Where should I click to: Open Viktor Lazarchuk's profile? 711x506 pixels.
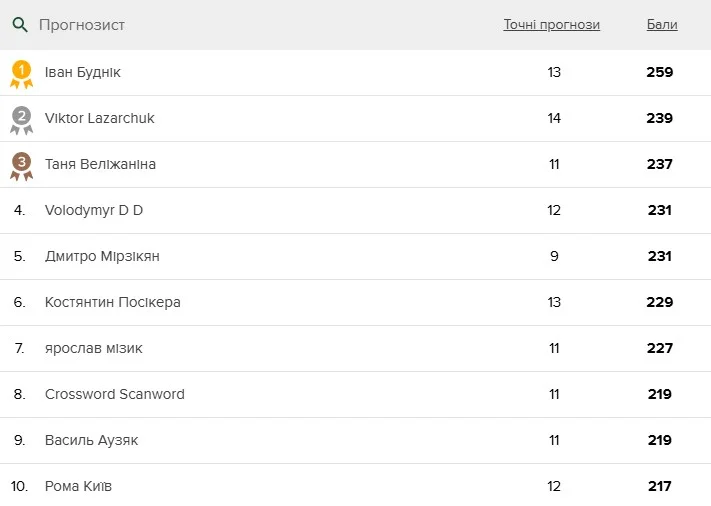pos(99,118)
